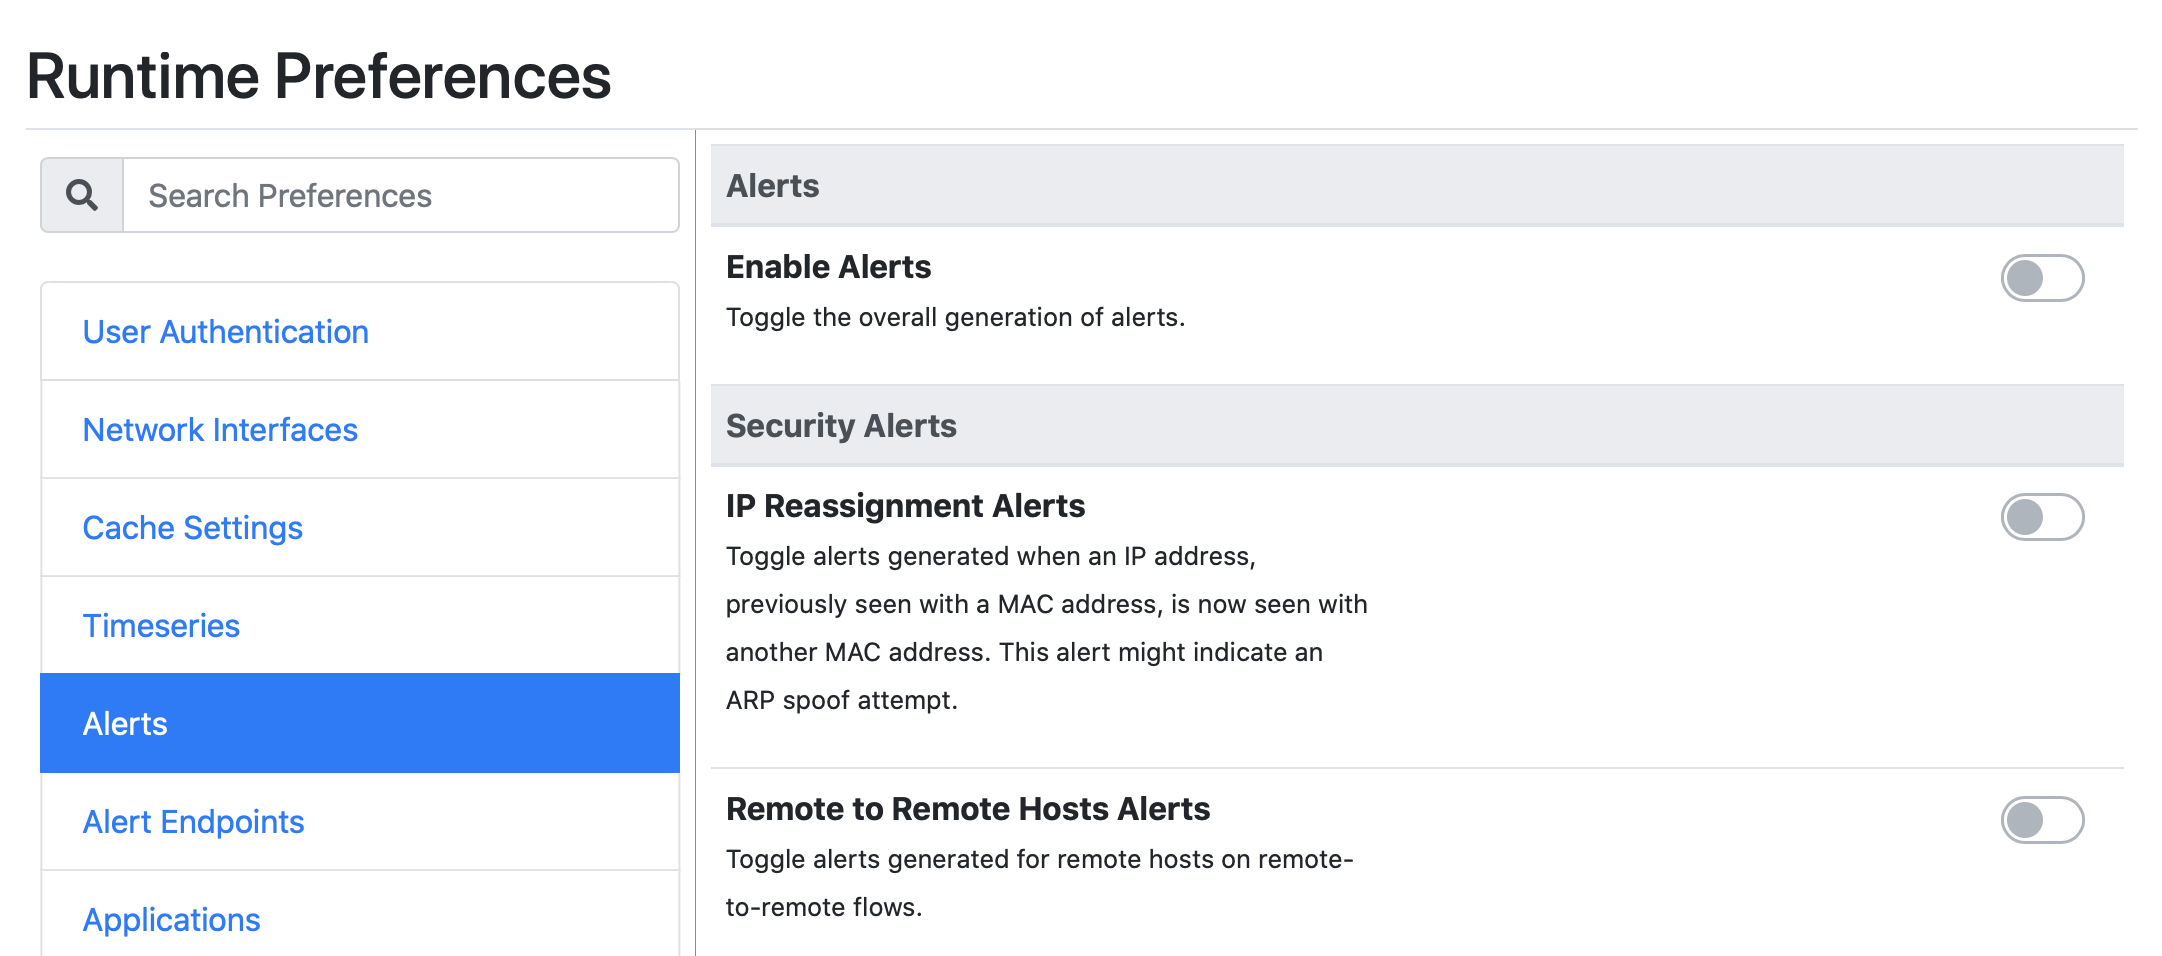
Task: Click the IP Reassignment Alerts heading
Action: click(906, 505)
